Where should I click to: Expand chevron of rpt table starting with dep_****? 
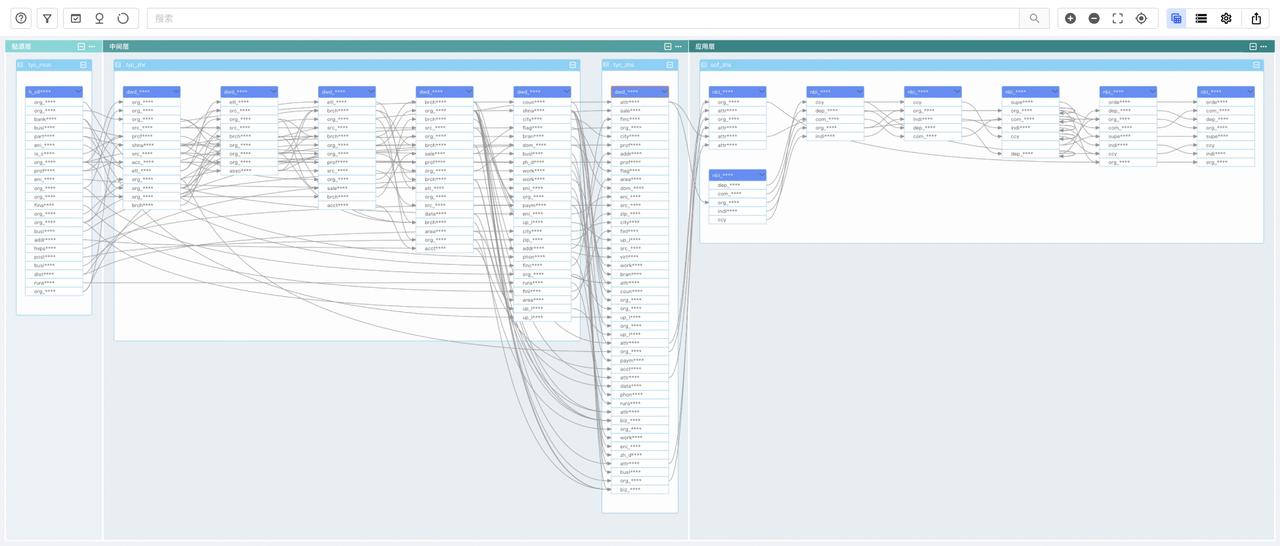[x=761, y=175]
